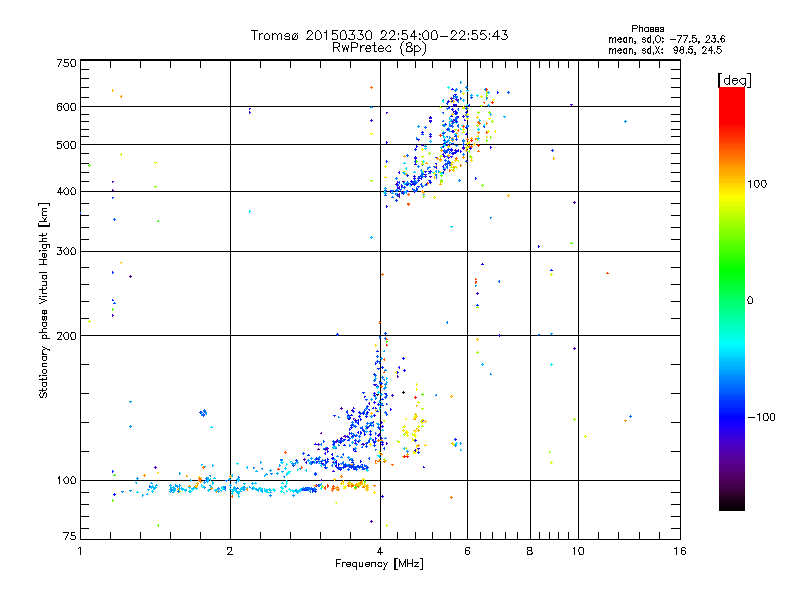Image resolution: width=800 pixels, height=600 pixels.
Task: Click the black bottom end of color bar
Action: [731, 505]
